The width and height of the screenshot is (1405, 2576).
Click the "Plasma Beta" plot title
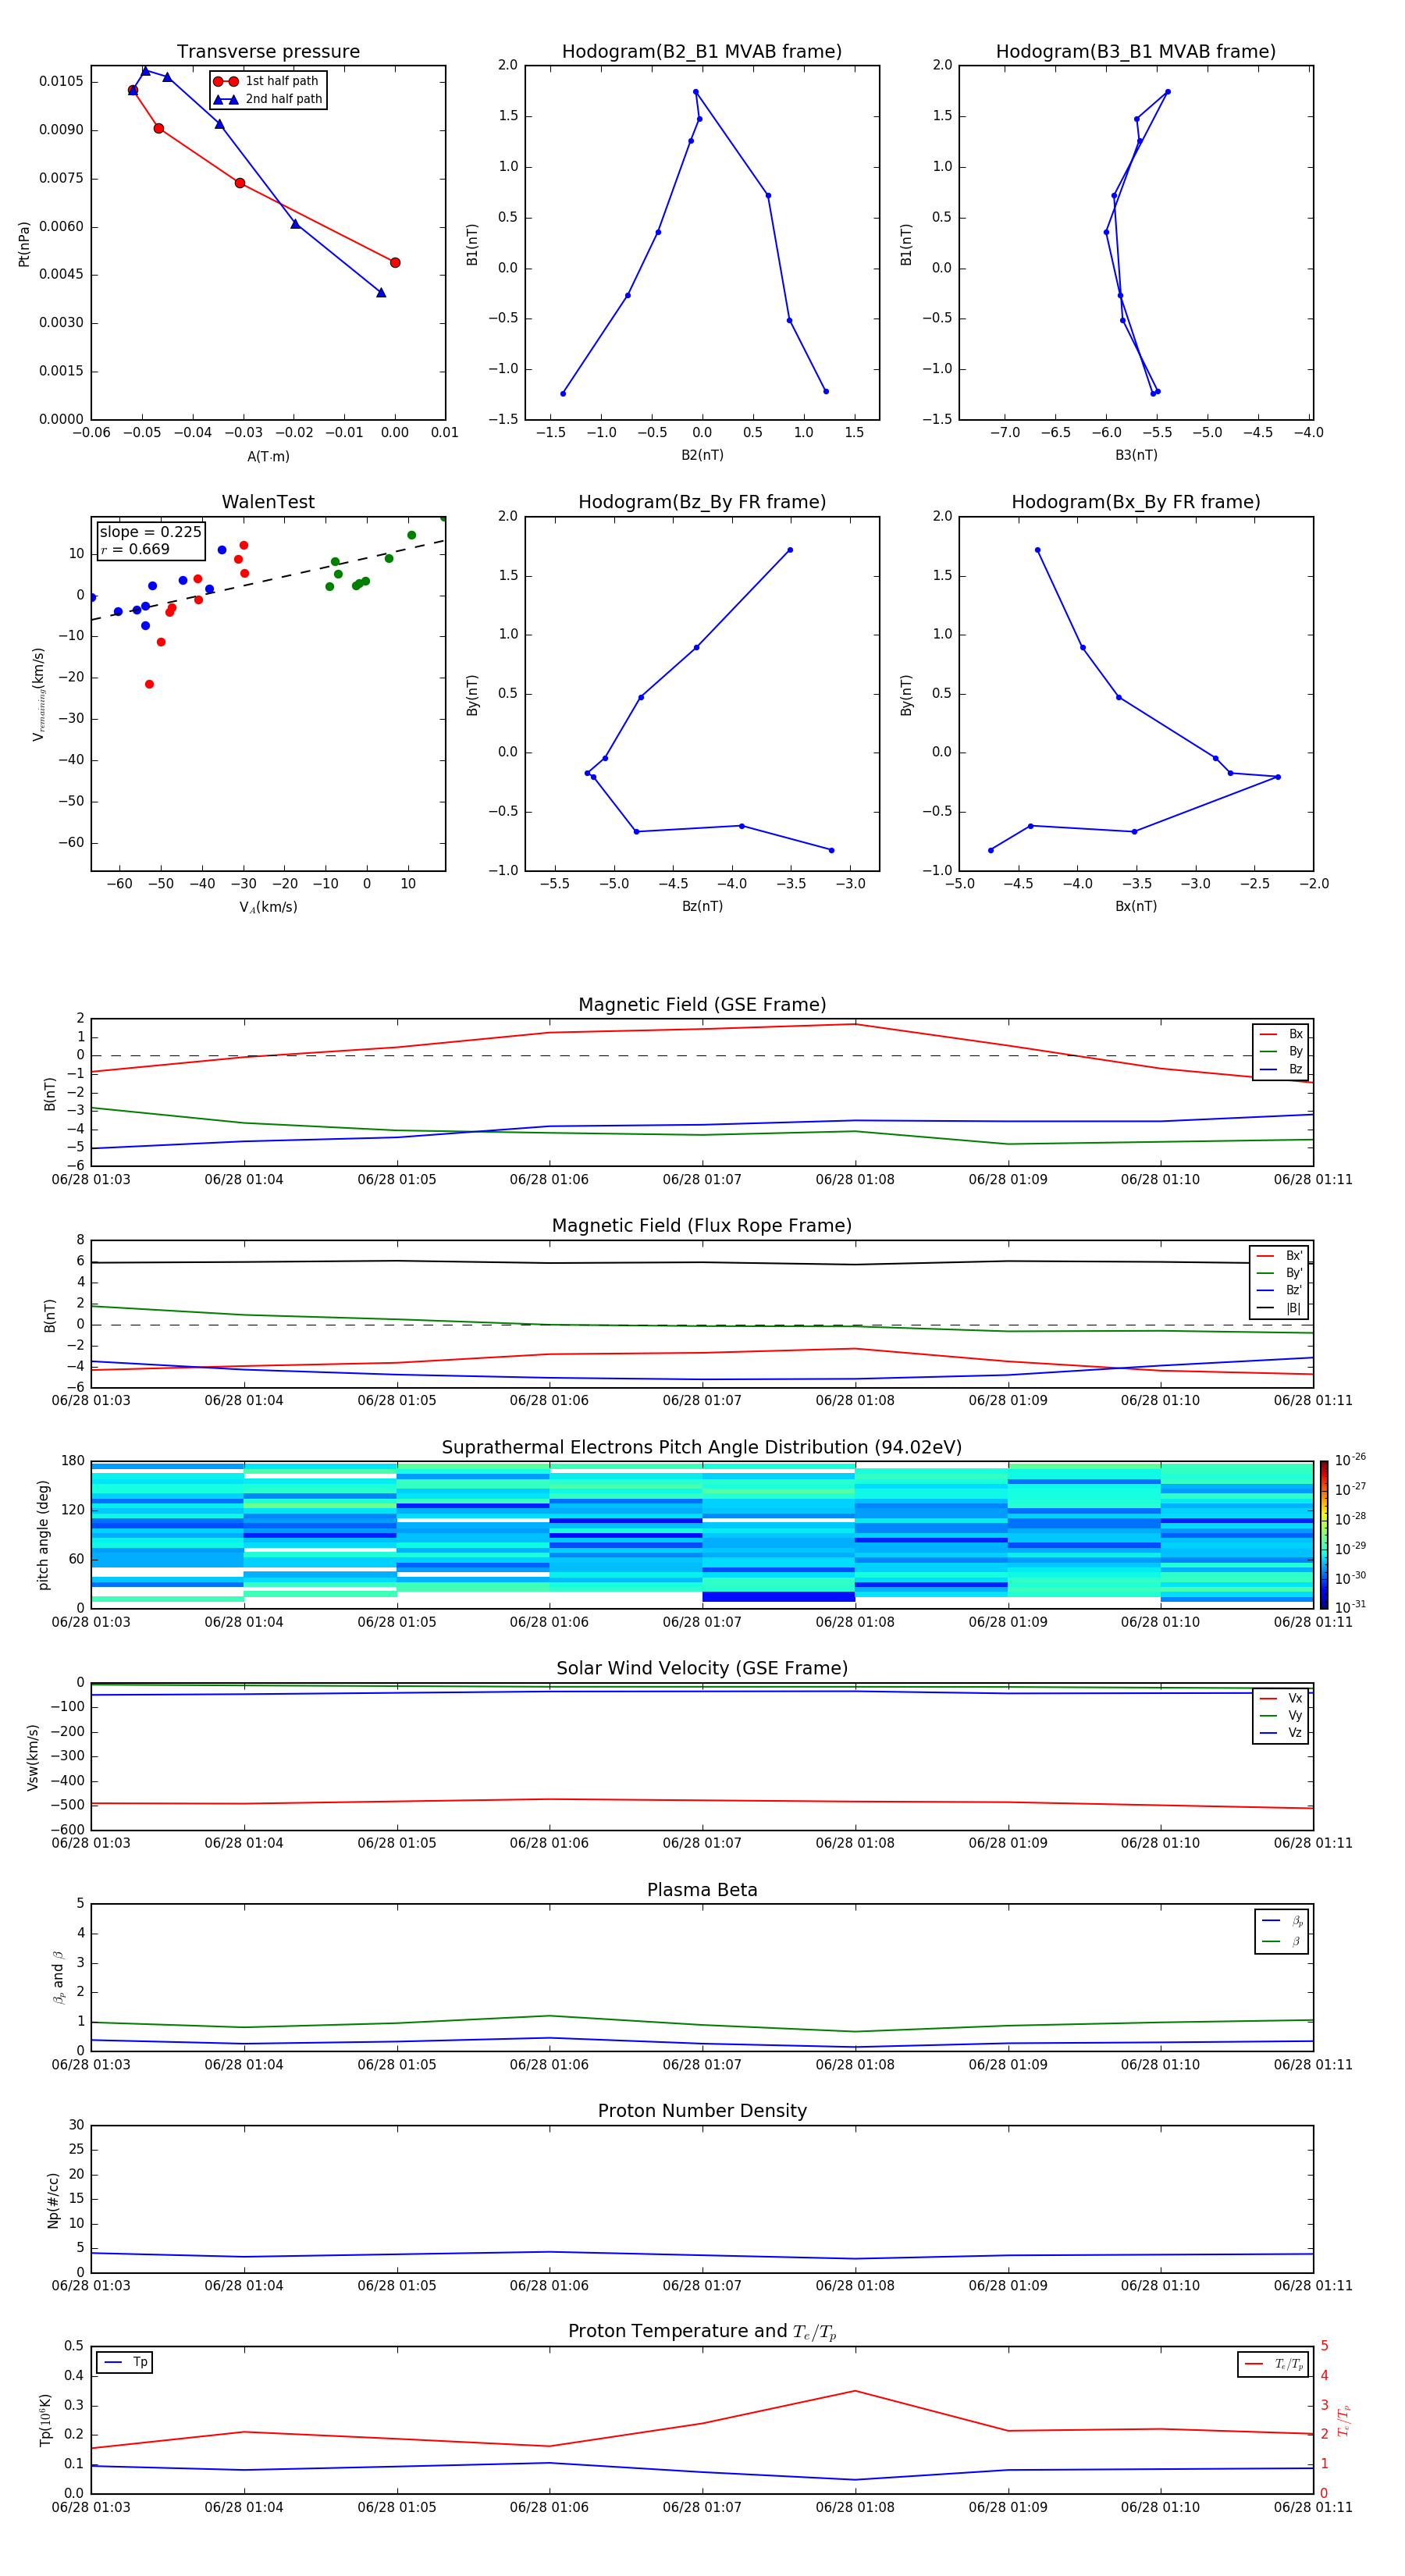click(702, 1891)
